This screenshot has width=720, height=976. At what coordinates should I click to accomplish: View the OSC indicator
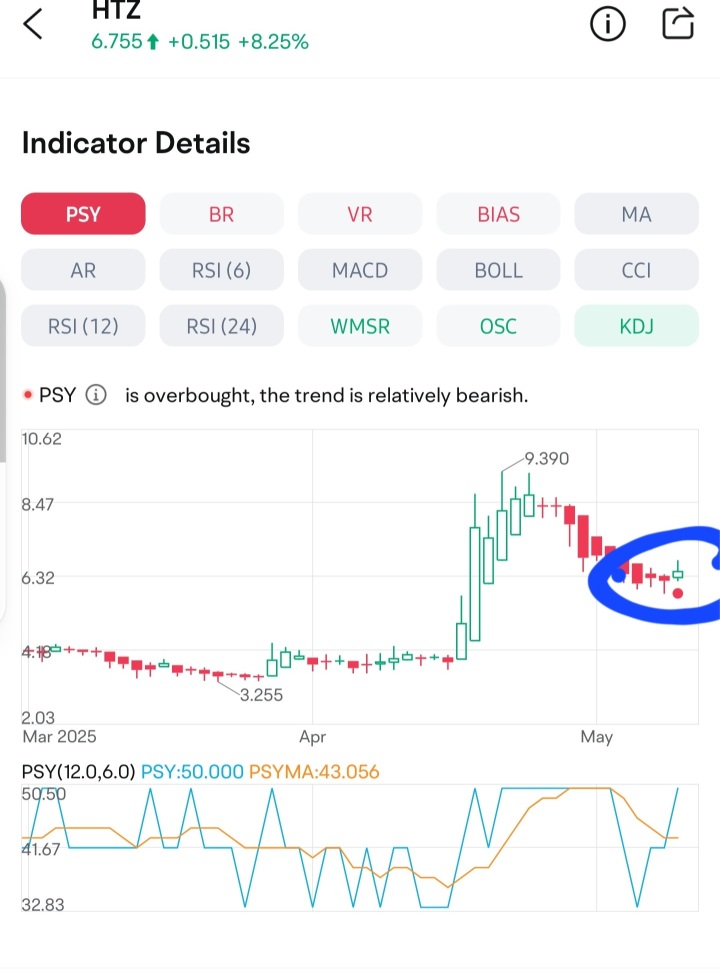(x=498, y=326)
